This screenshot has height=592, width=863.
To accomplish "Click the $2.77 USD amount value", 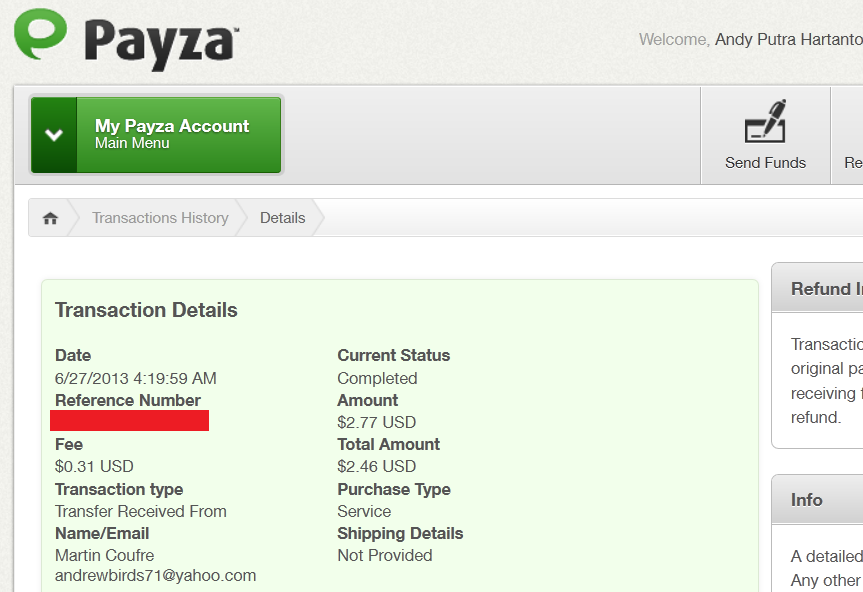I will (376, 423).
